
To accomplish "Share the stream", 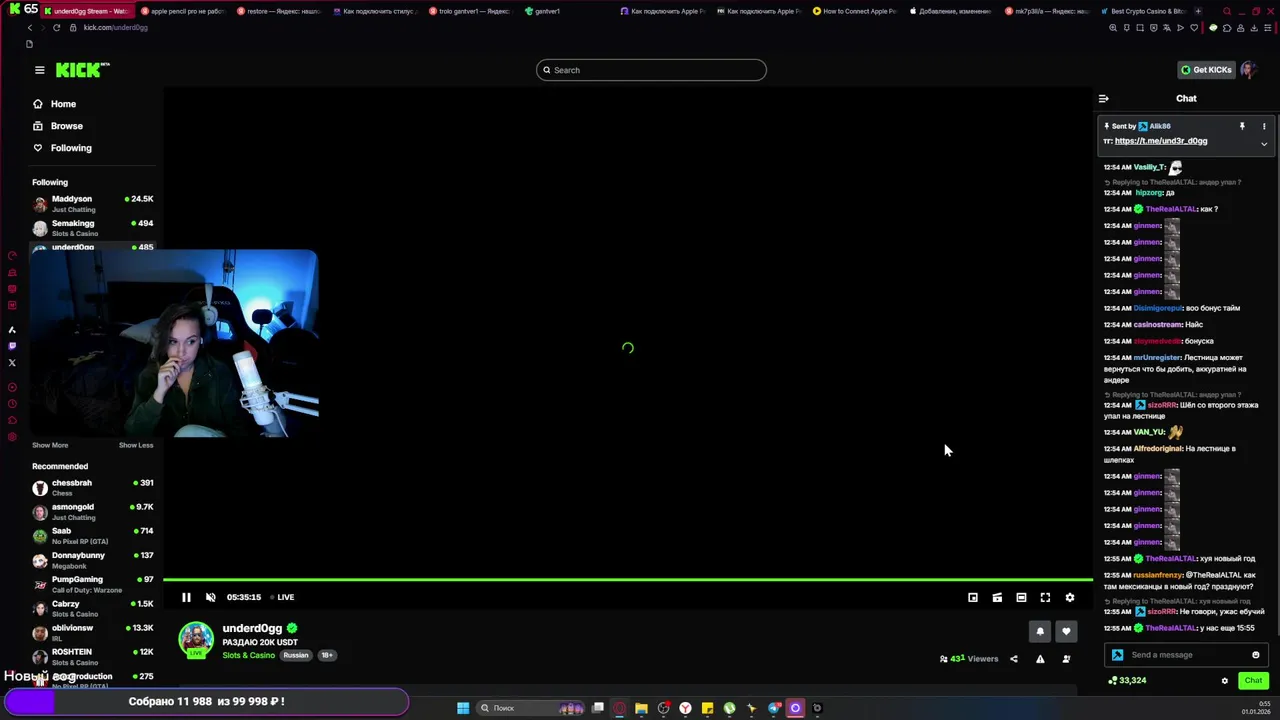I will 1014,659.
